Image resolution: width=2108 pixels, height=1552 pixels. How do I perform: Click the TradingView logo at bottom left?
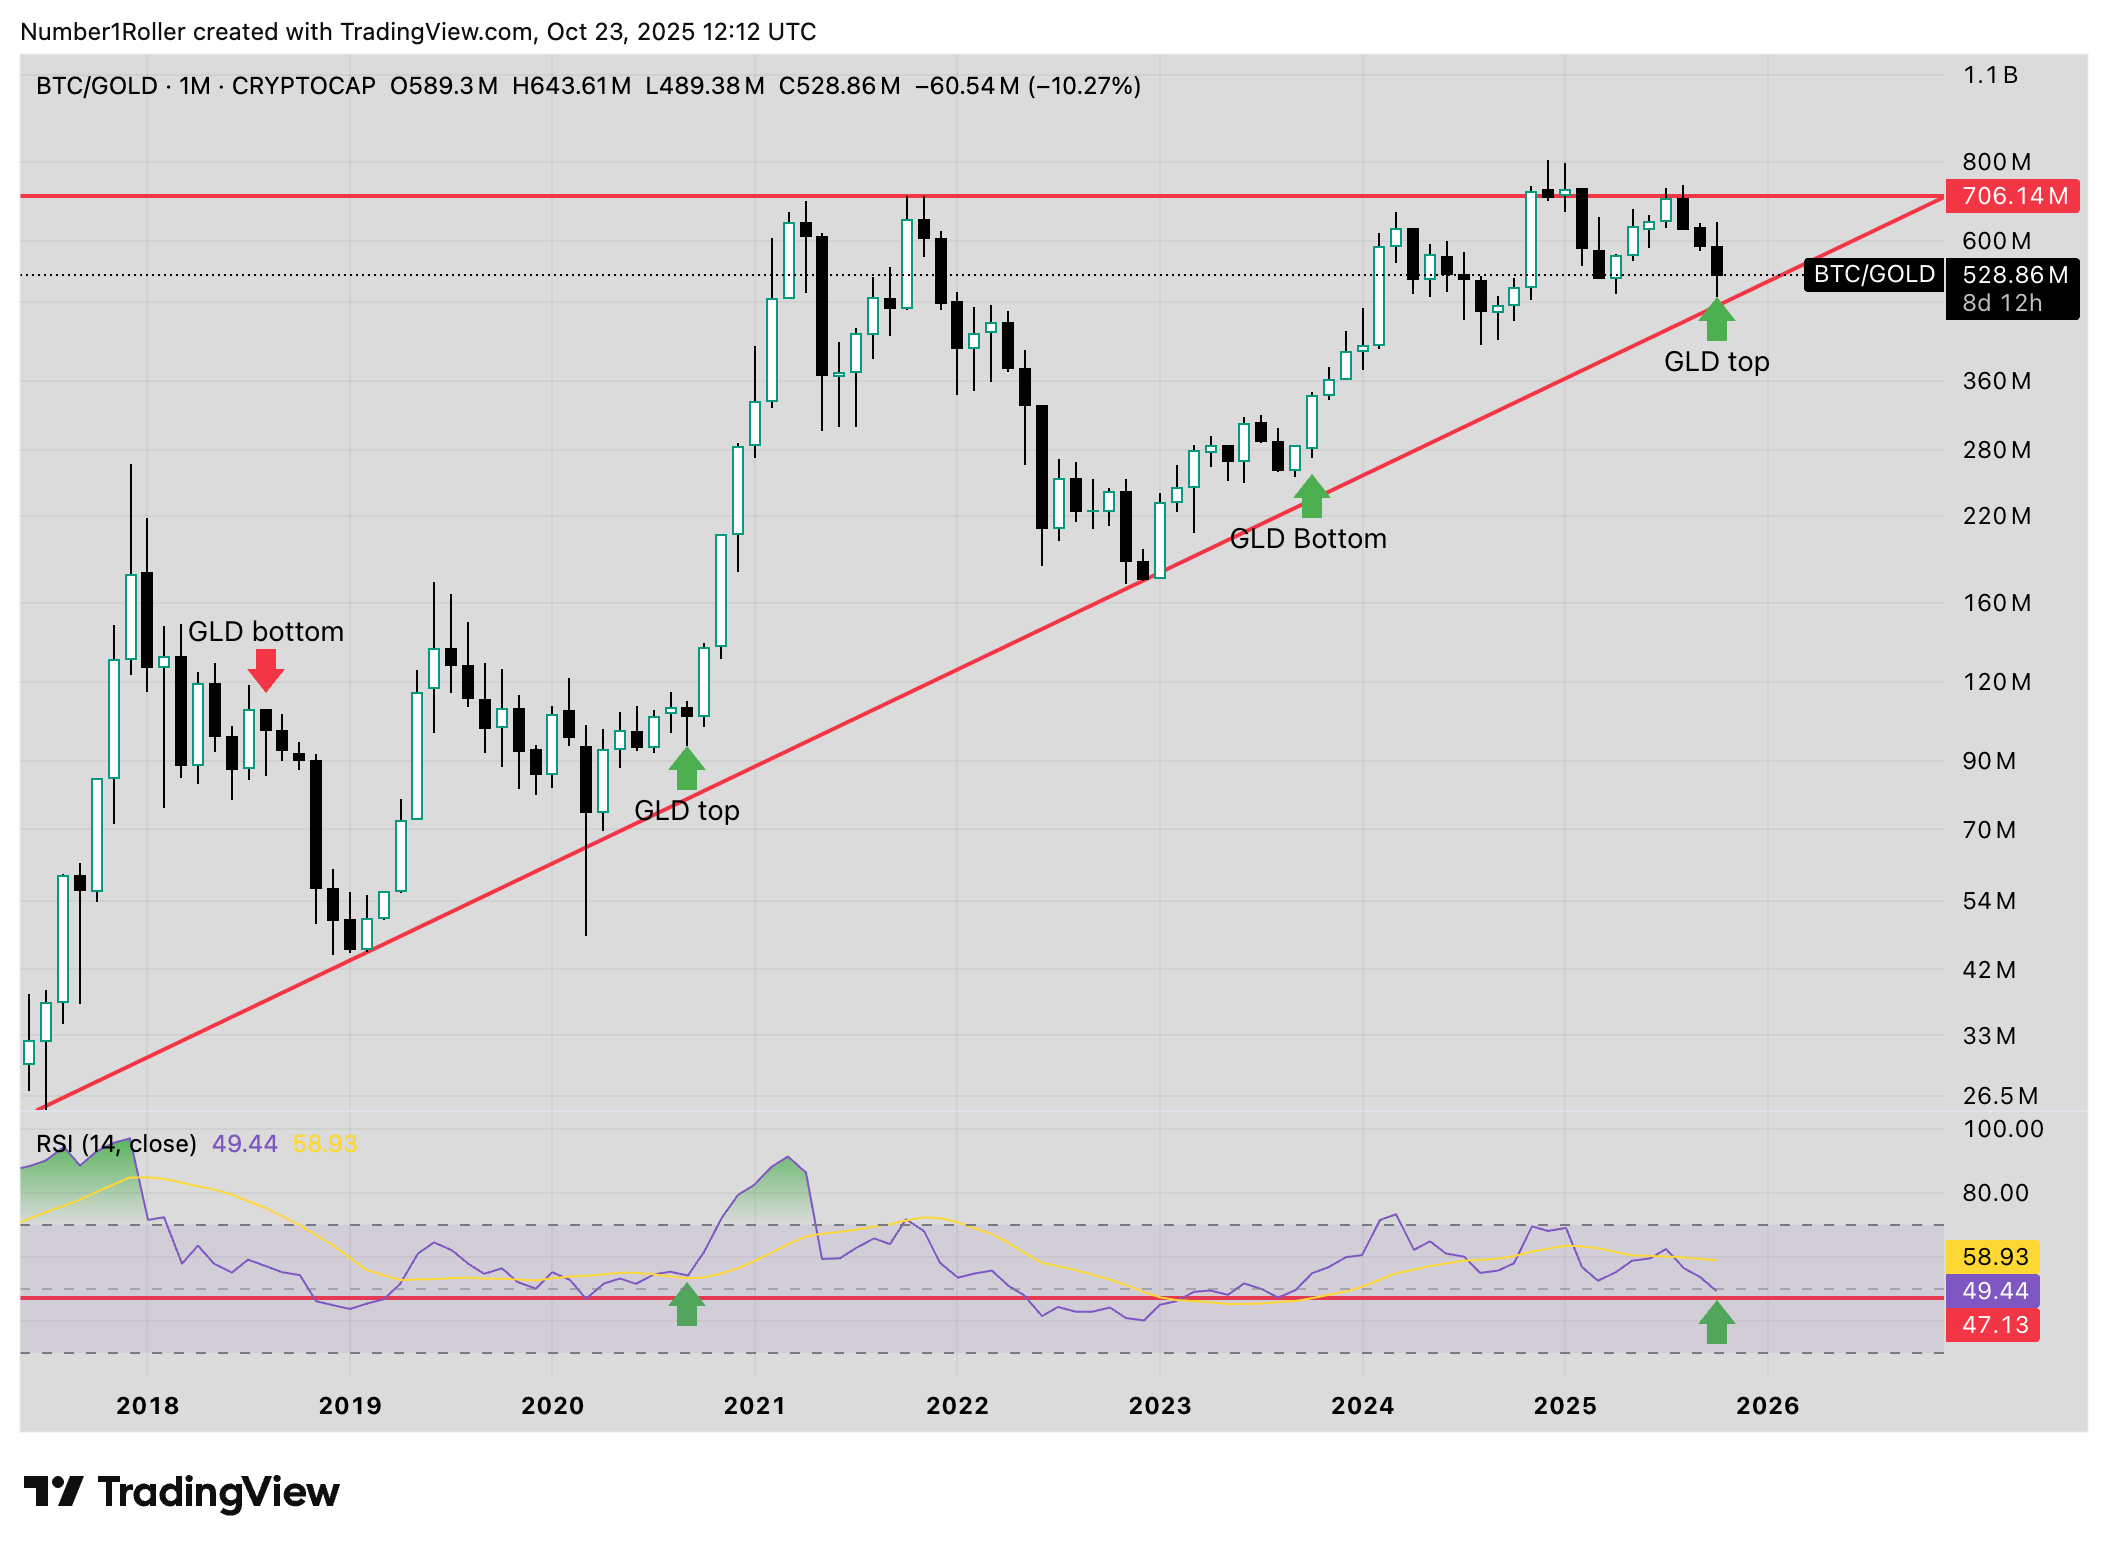coord(182,1492)
